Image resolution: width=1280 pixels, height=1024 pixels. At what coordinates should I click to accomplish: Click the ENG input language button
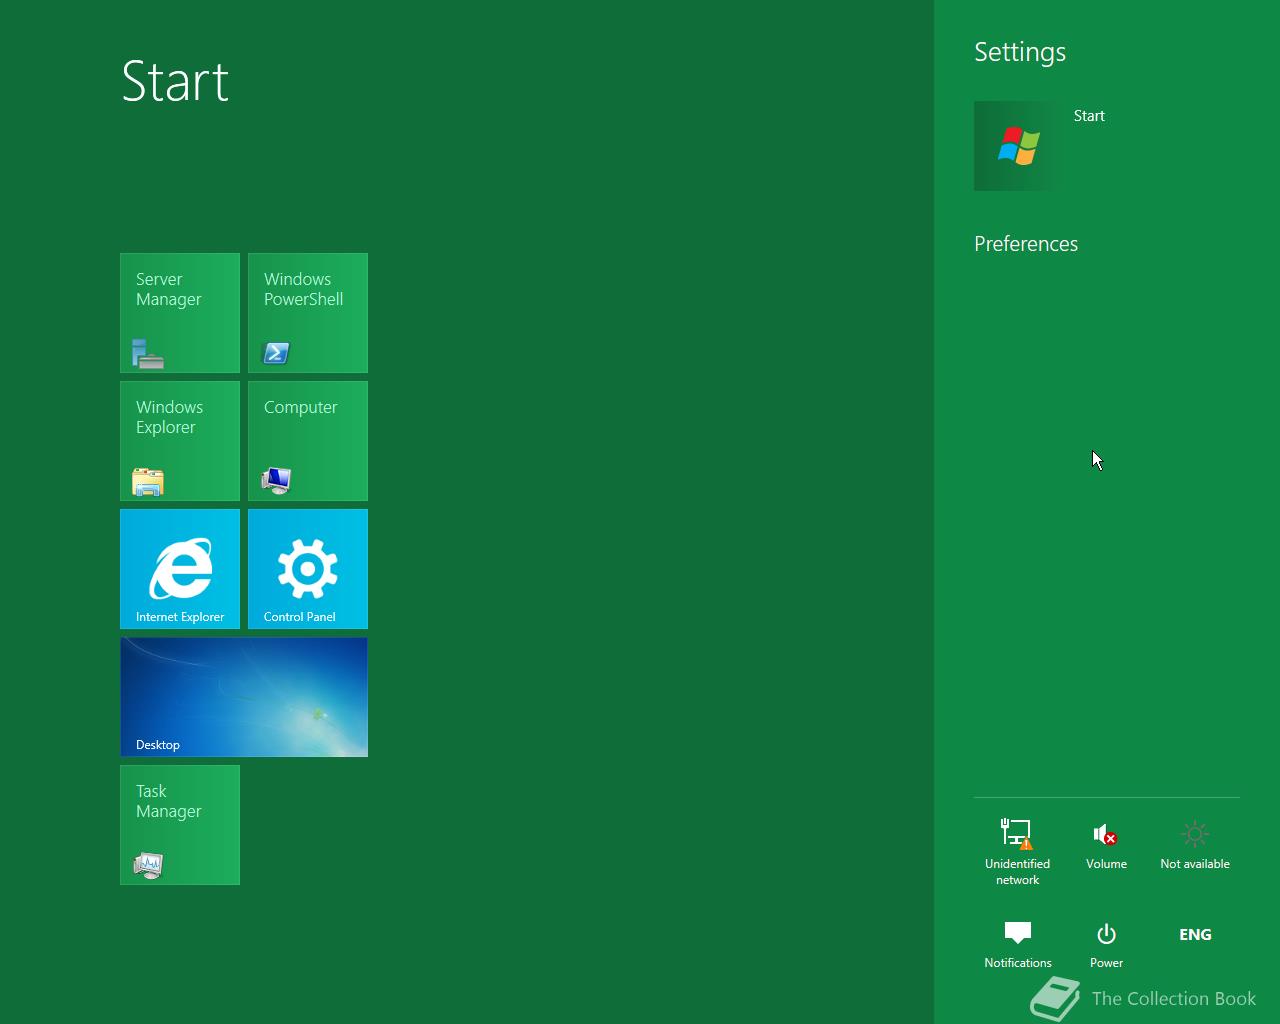click(1195, 935)
